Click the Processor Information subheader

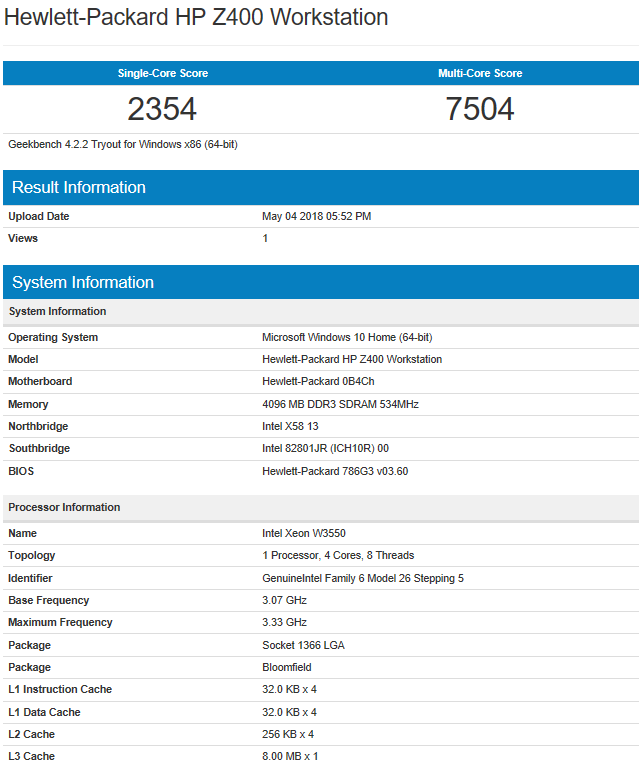click(x=321, y=508)
